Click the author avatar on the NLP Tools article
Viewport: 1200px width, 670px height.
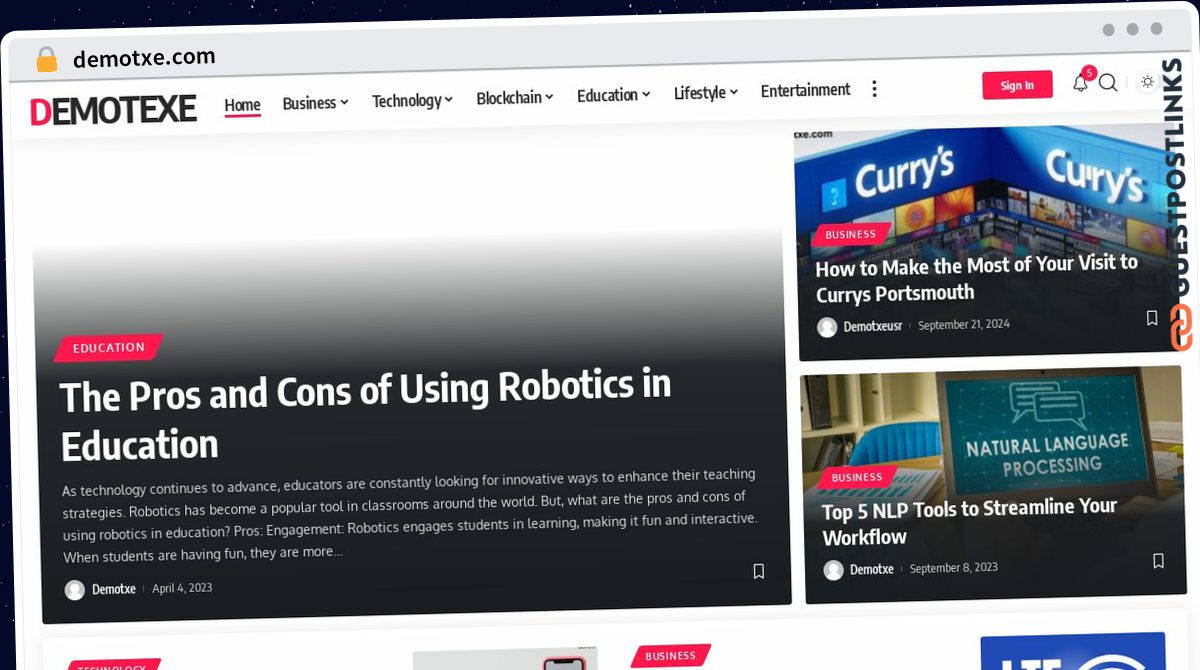tap(834, 570)
